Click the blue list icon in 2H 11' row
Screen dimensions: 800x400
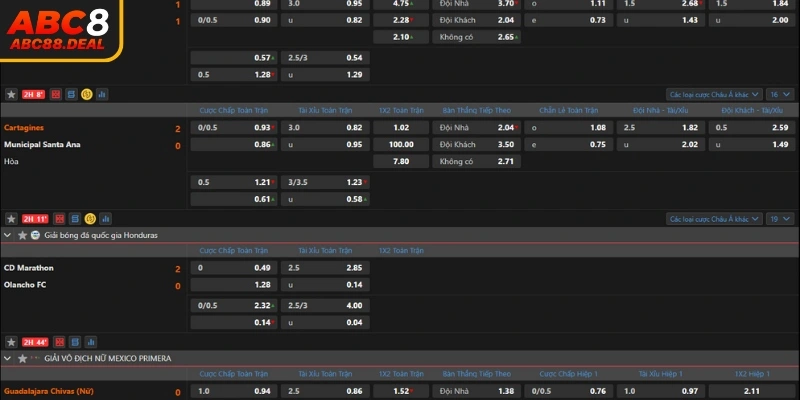pyautogui.click(x=72, y=218)
